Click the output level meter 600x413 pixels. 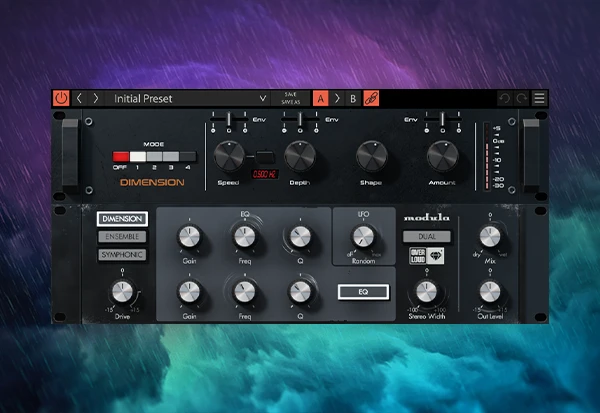point(487,156)
